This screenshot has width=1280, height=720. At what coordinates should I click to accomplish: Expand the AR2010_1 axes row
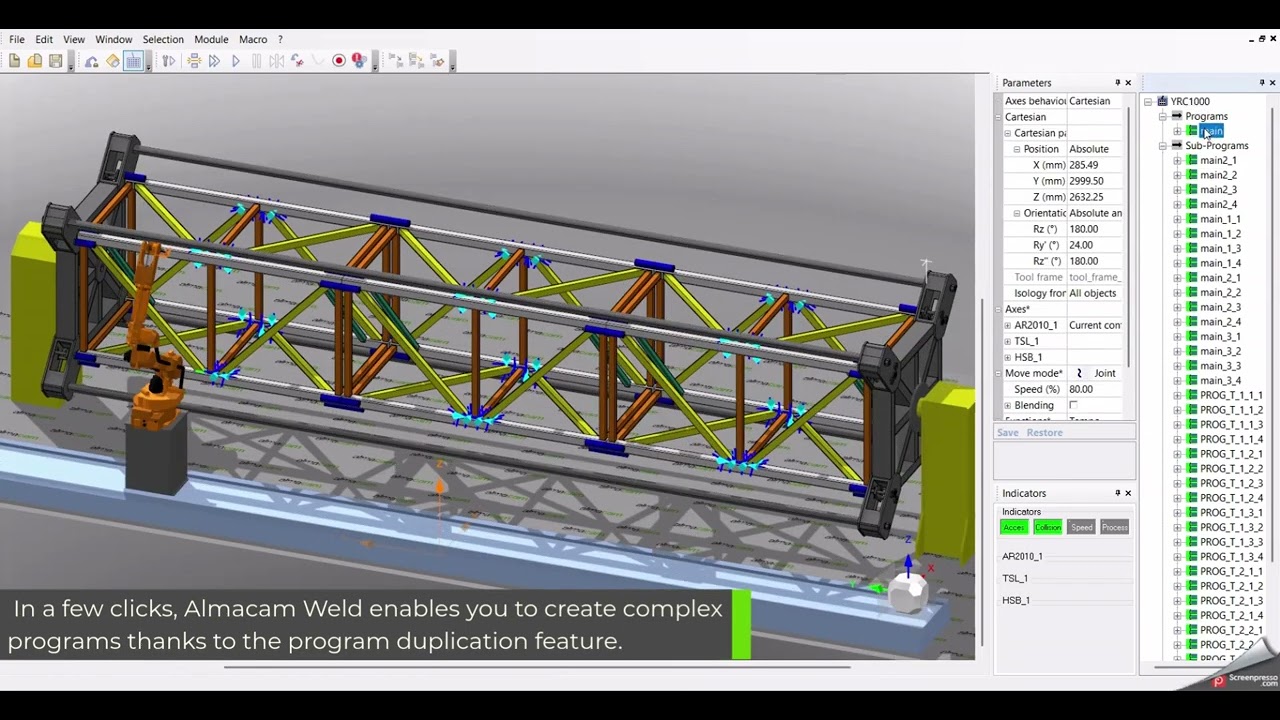(1008, 325)
